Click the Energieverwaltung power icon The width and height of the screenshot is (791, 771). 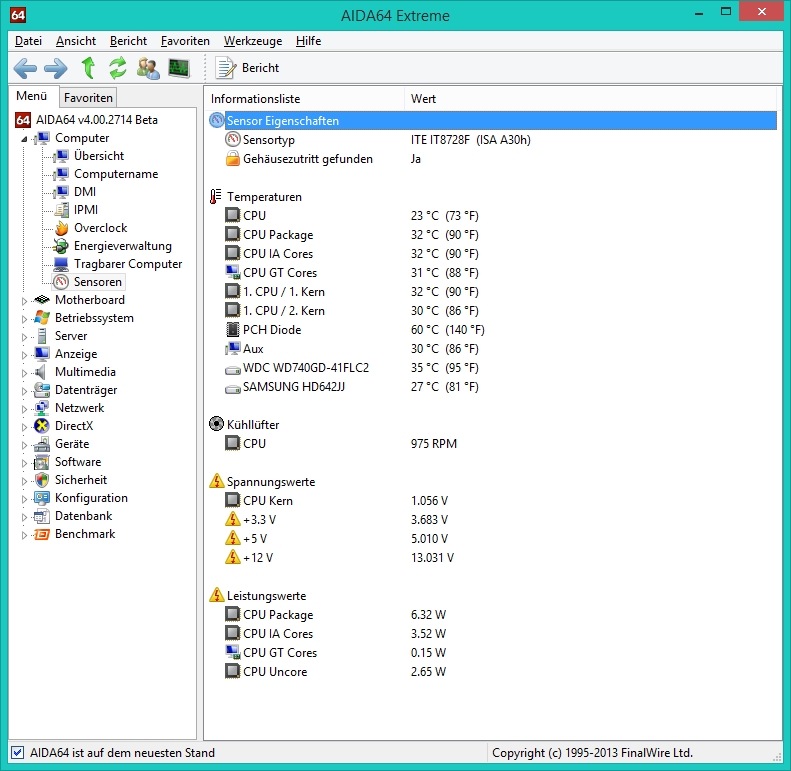point(62,246)
